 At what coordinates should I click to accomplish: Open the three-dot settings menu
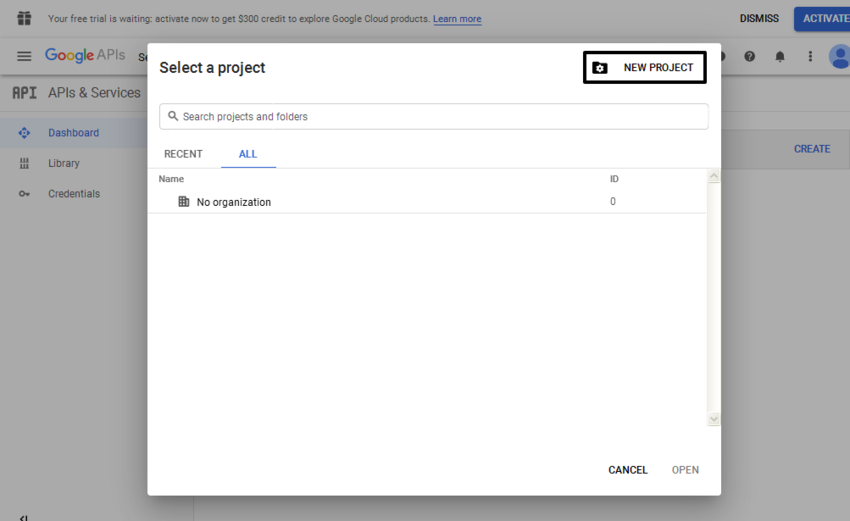click(810, 57)
